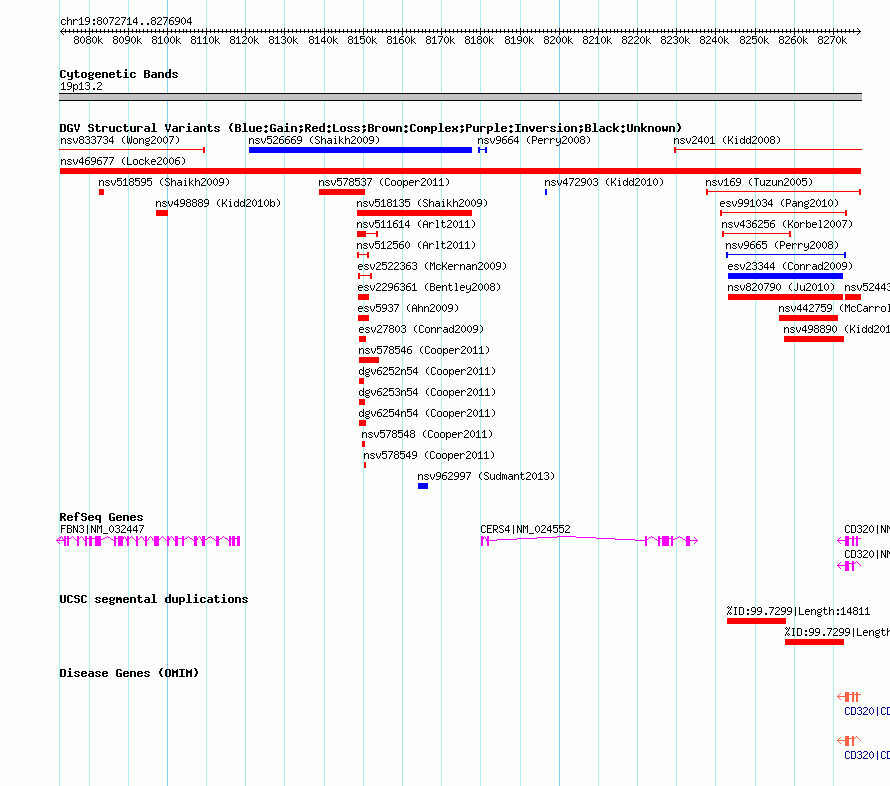Select the 19p13.2 cytogenetic band label
Screen dimensions: 890x786
pyautogui.click(x=81, y=86)
